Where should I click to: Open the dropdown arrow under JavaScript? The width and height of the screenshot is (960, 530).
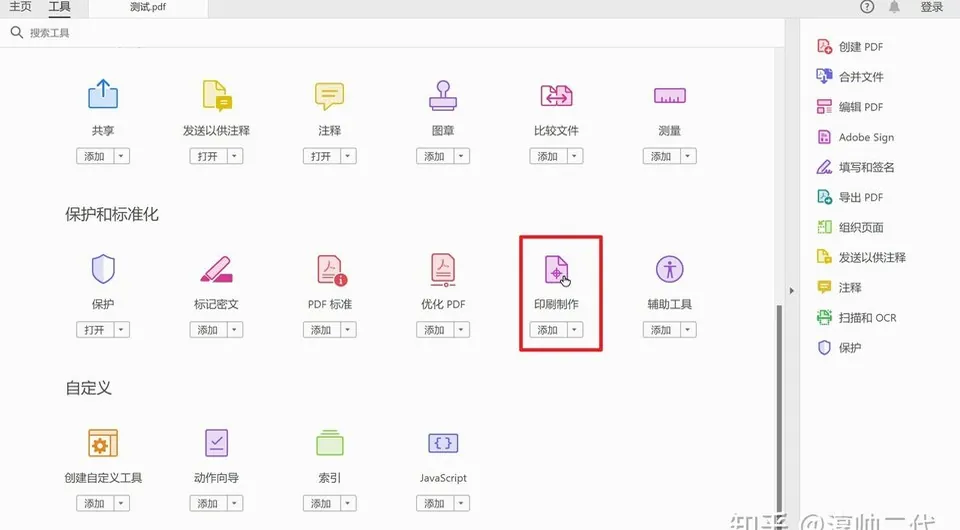click(x=461, y=504)
